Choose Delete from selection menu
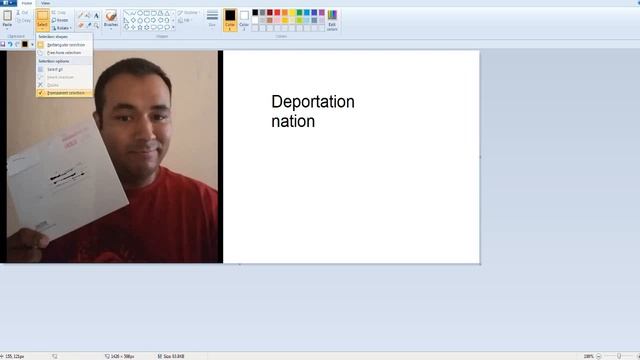The height and width of the screenshot is (360, 640). (x=64, y=85)
